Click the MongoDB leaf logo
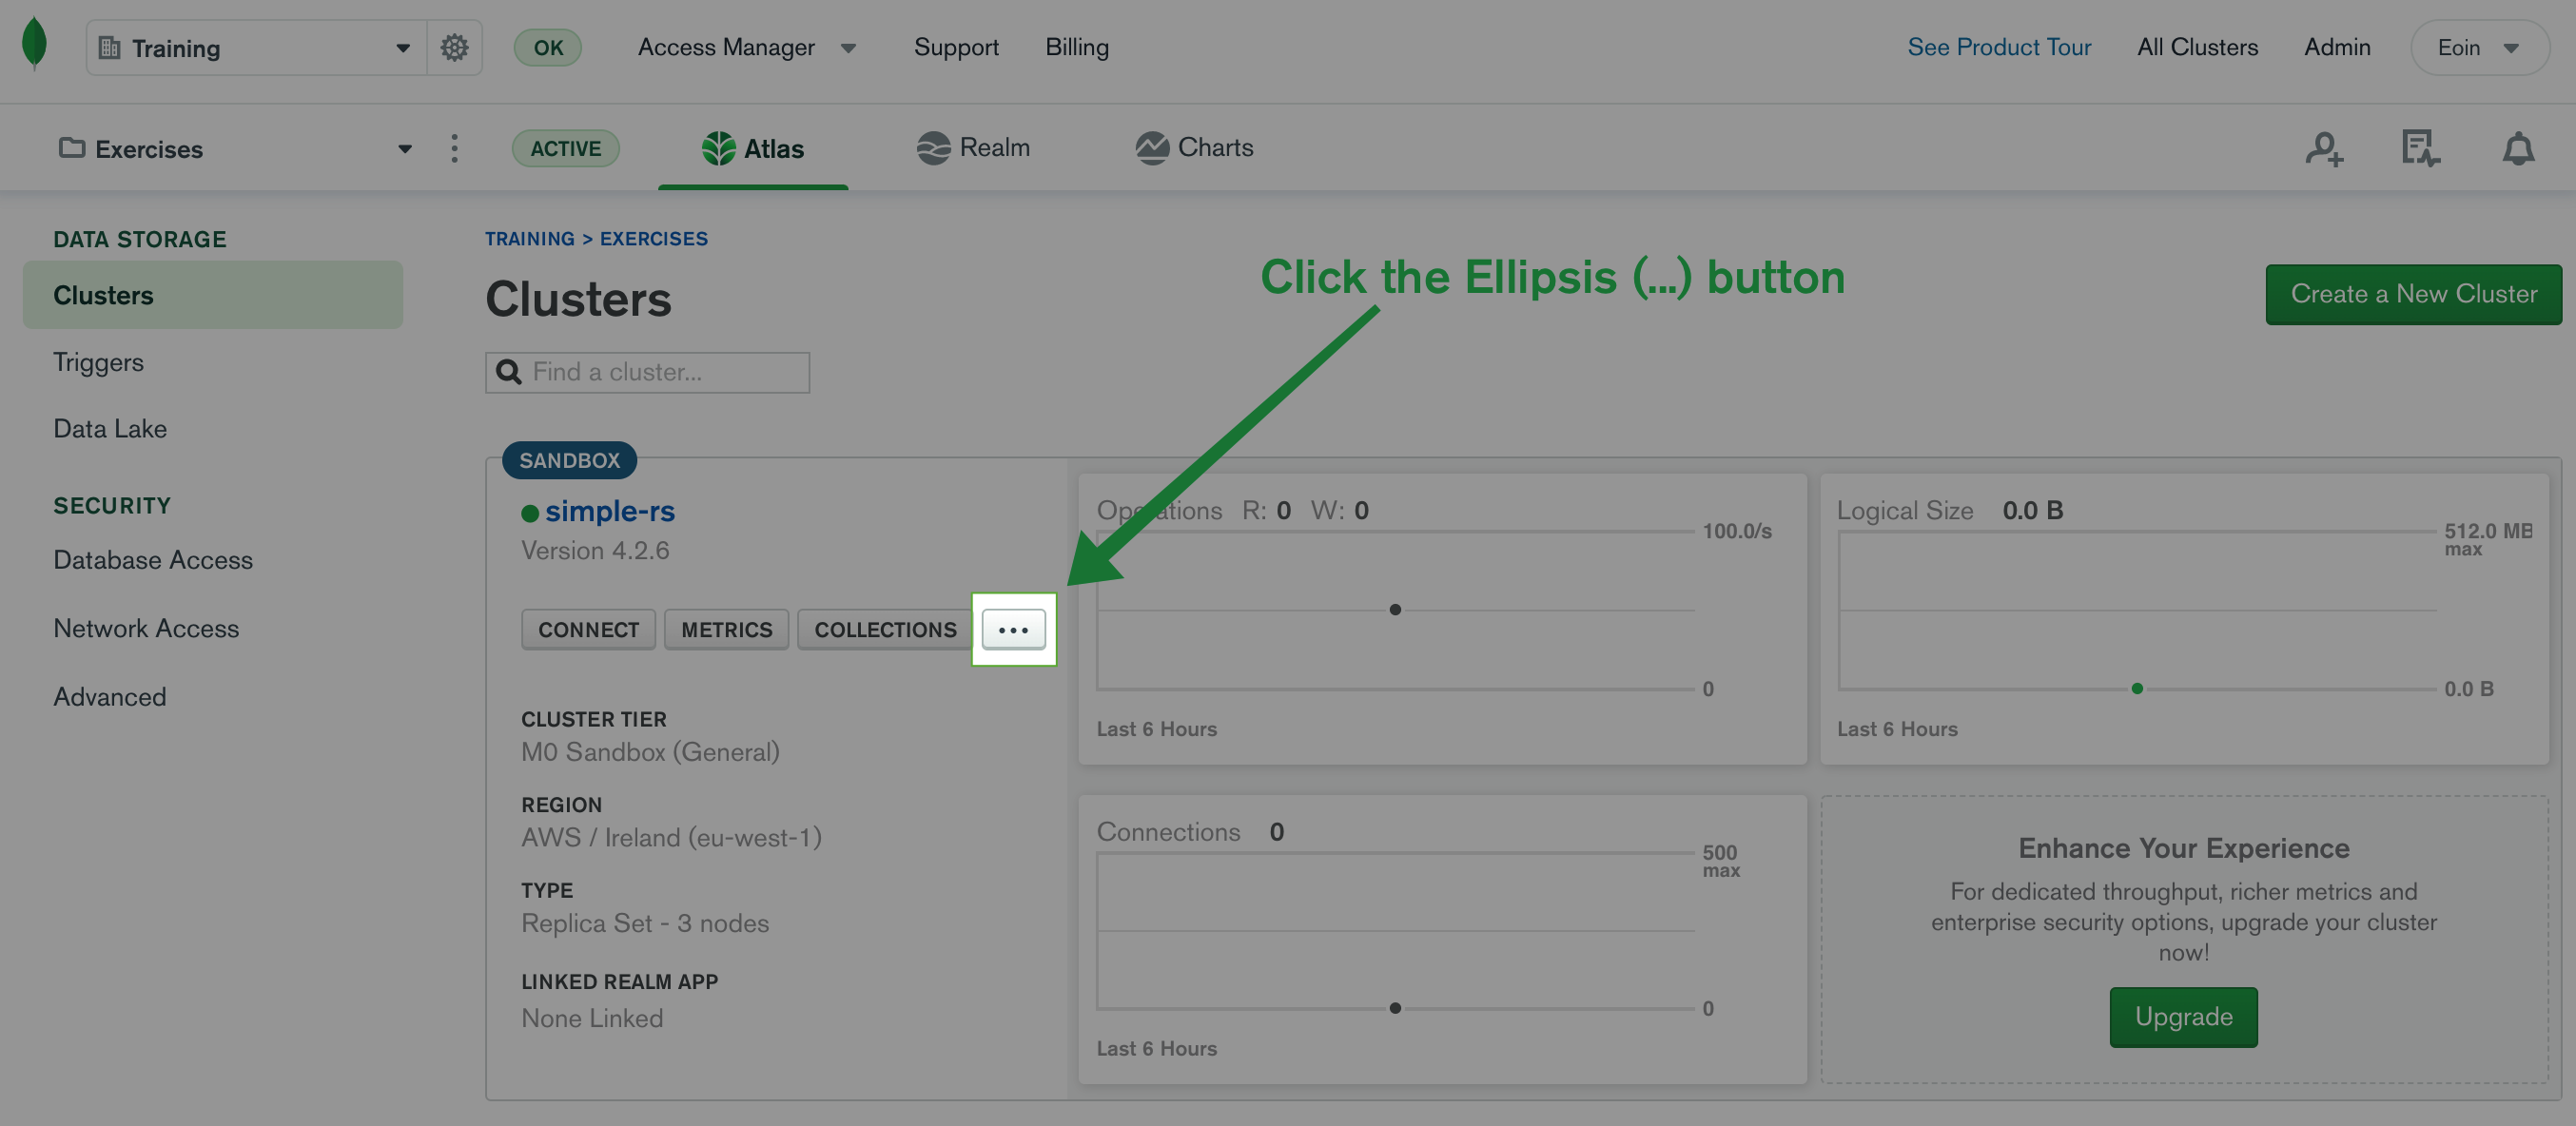2576x1126 pixels. pyautogui.click(x=34, y=44)
